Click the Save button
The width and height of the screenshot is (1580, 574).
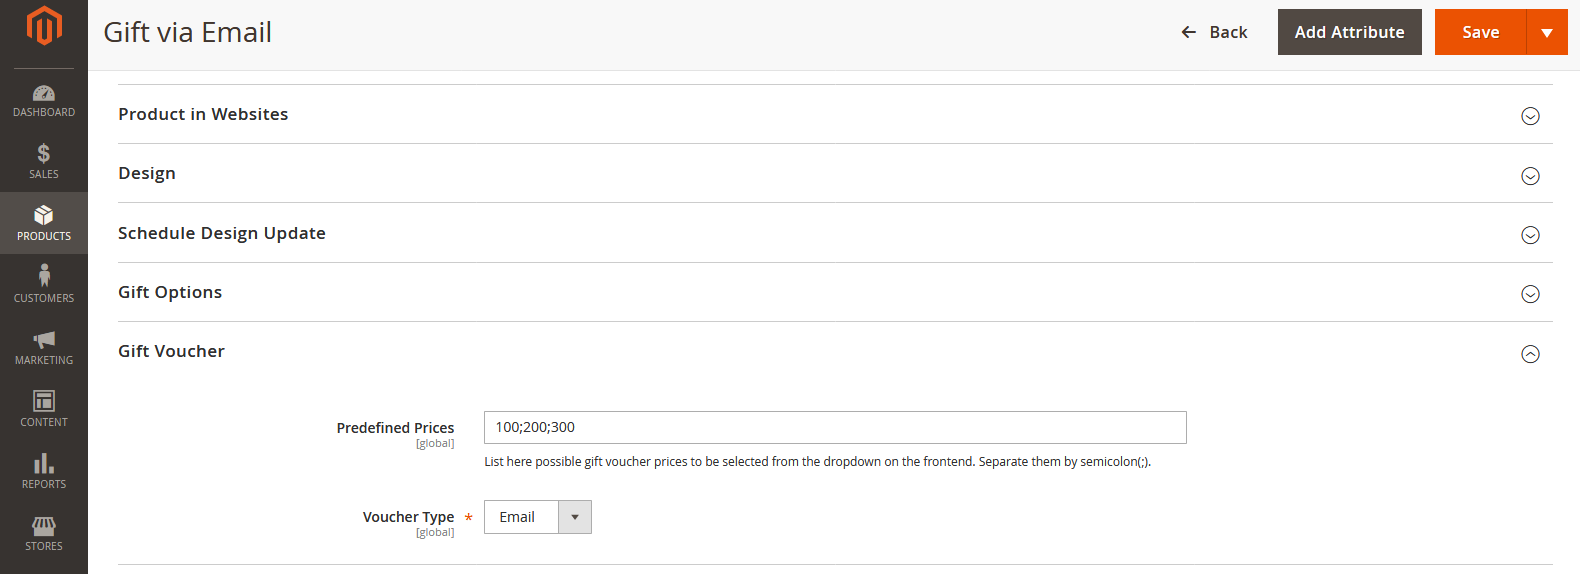(x=1480, y=33)
